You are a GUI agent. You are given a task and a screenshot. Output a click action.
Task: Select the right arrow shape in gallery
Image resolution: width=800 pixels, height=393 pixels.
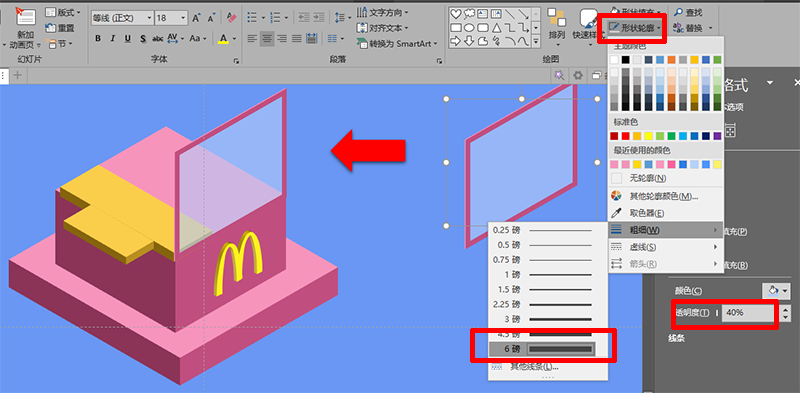(455, 41)
